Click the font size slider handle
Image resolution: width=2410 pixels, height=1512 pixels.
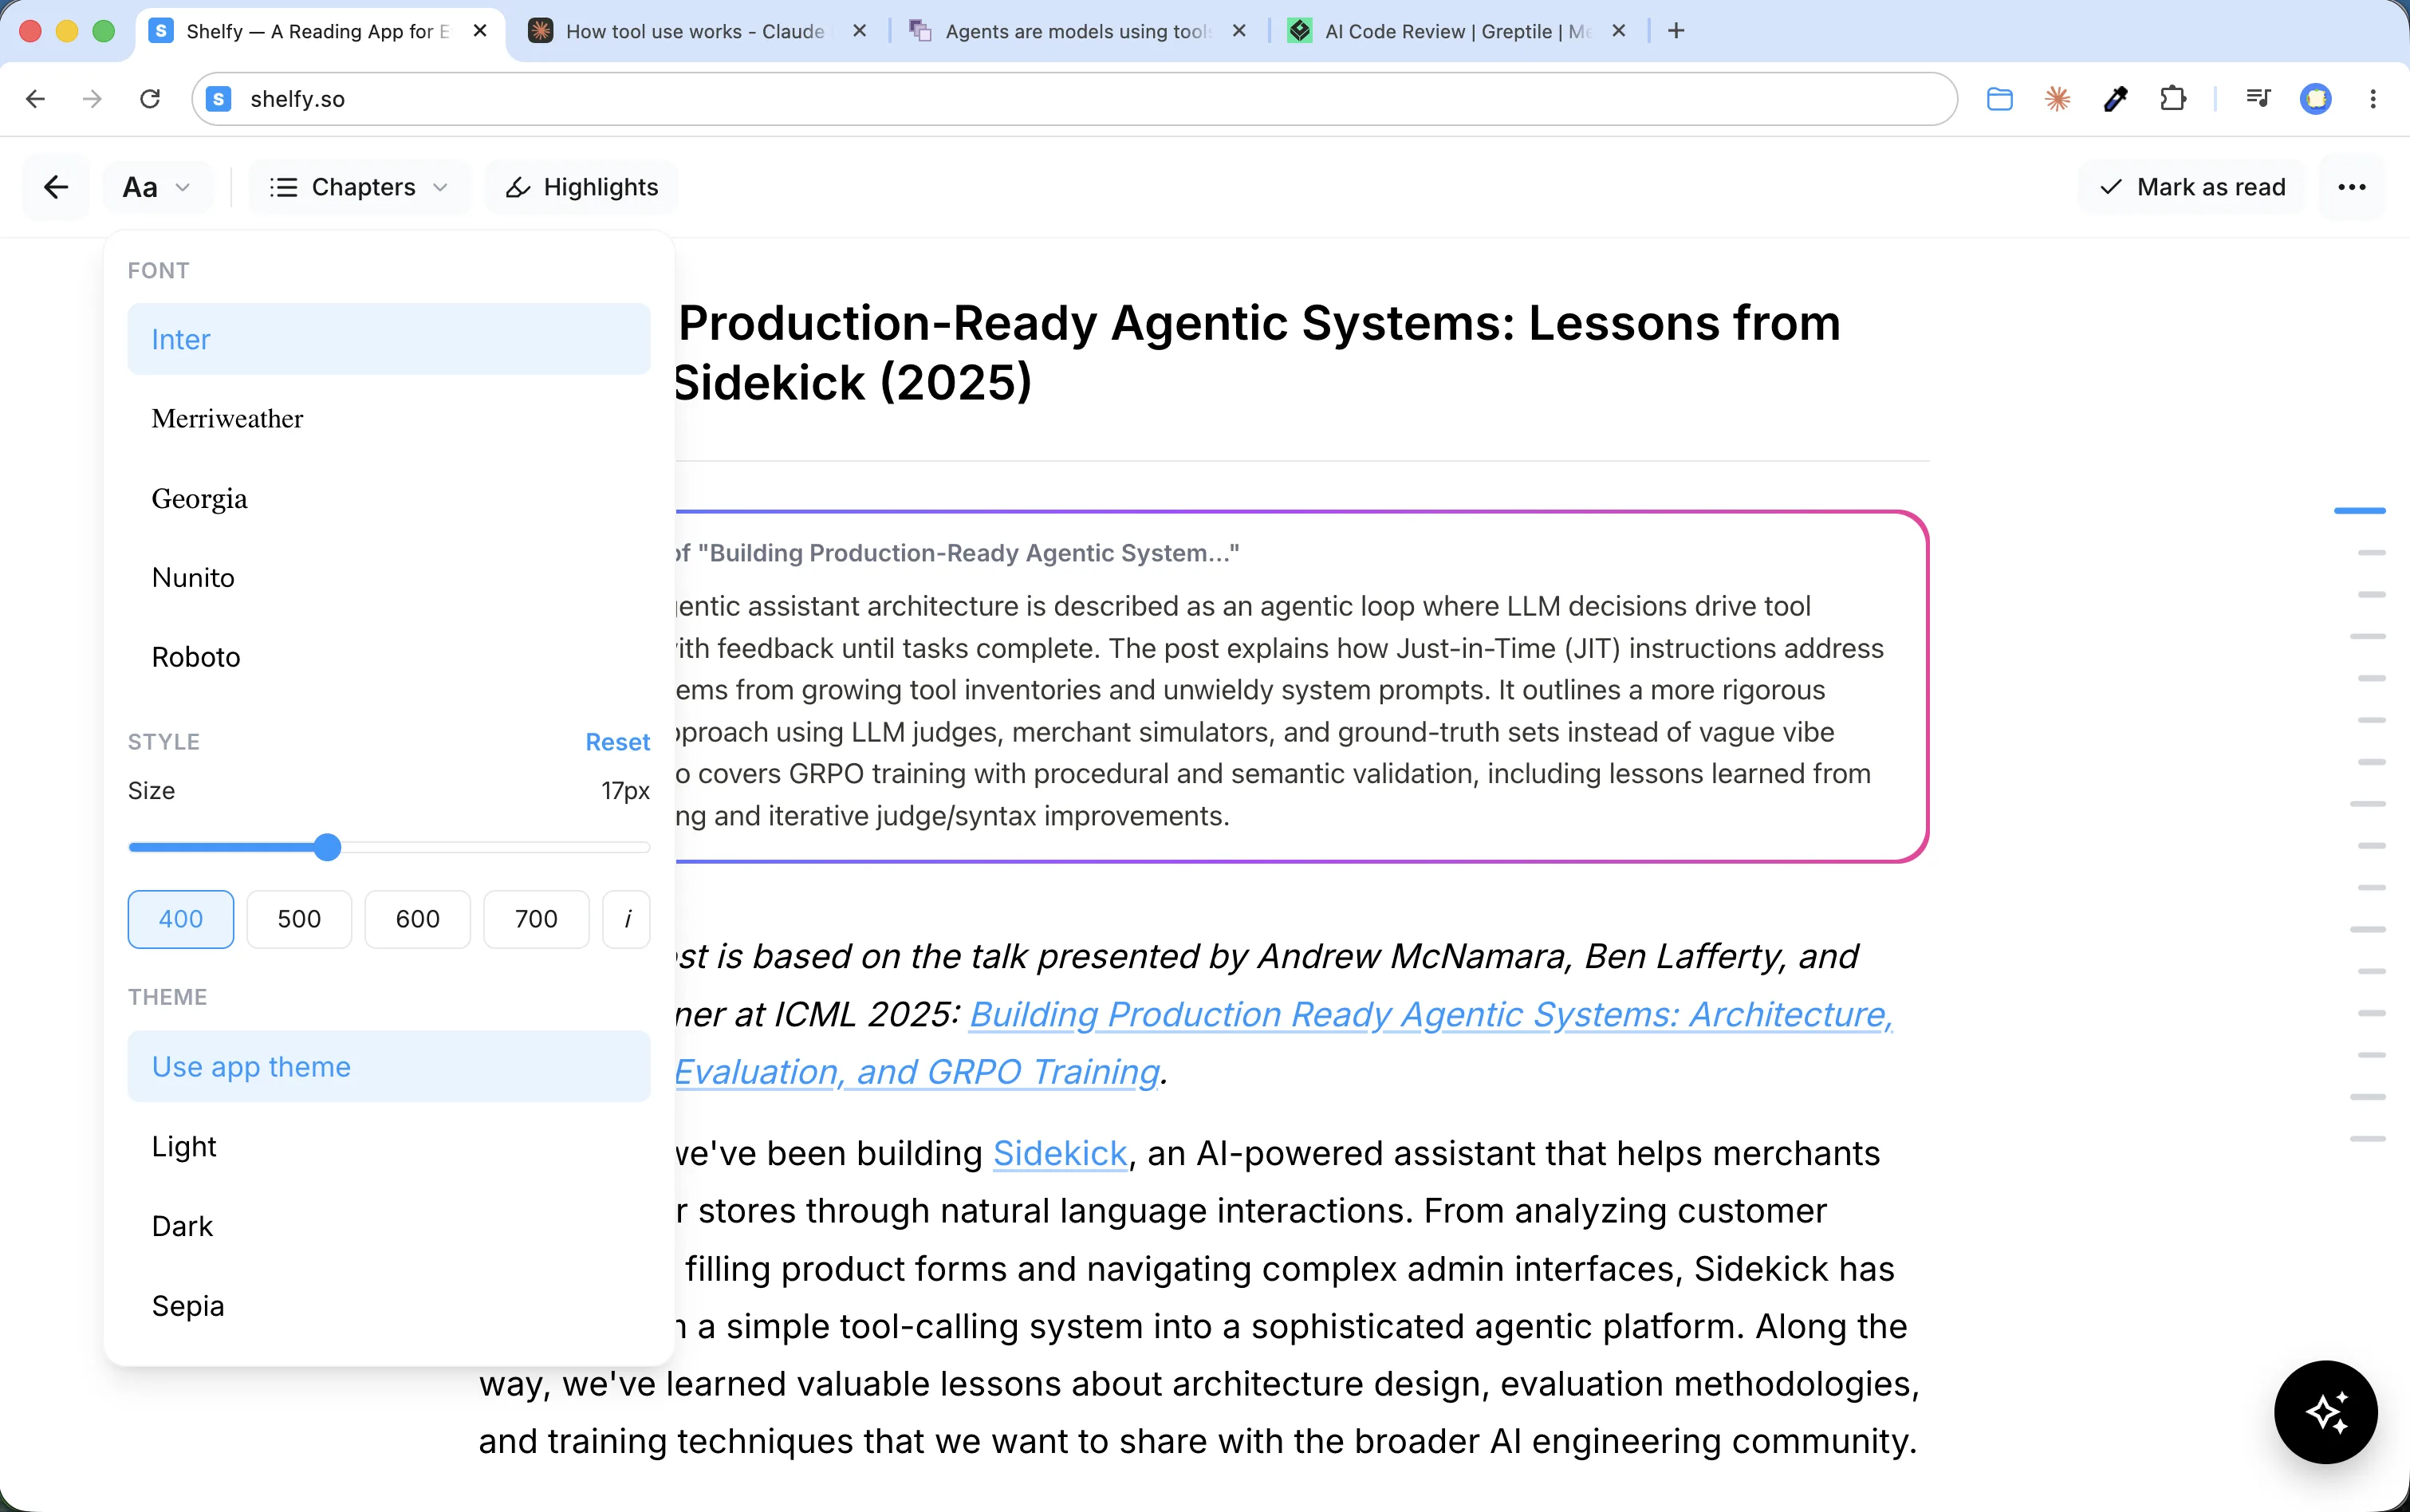click(x=327, y=847)
